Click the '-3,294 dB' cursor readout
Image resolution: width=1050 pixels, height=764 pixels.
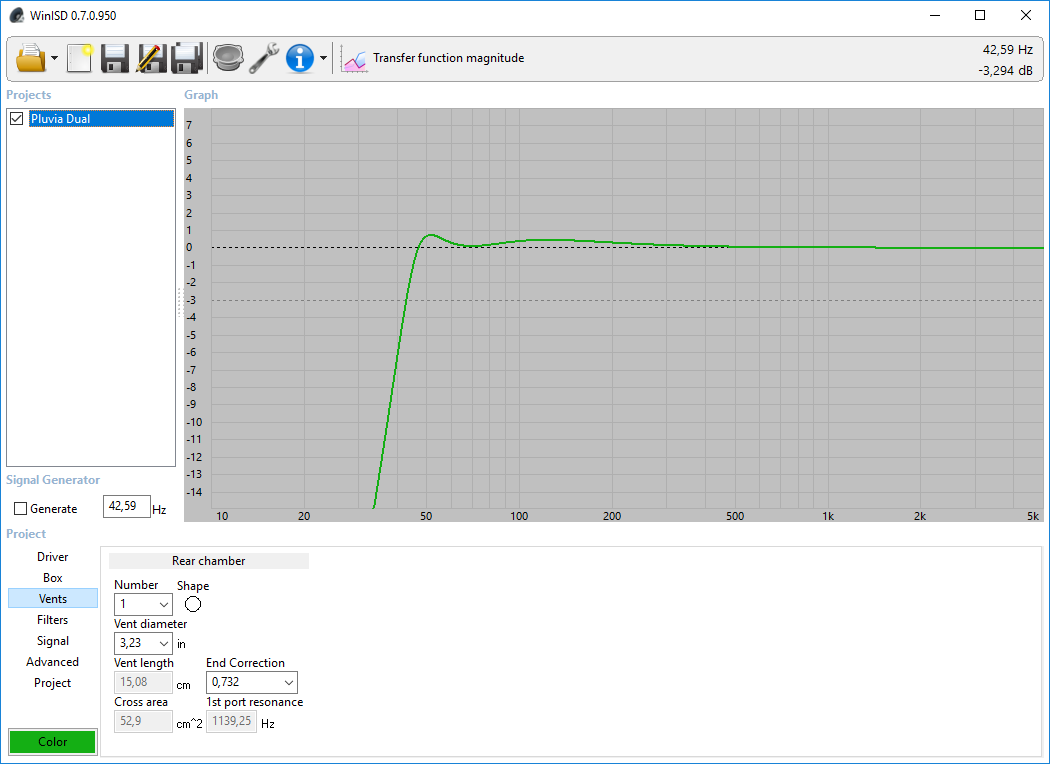tap(1005, 70)
